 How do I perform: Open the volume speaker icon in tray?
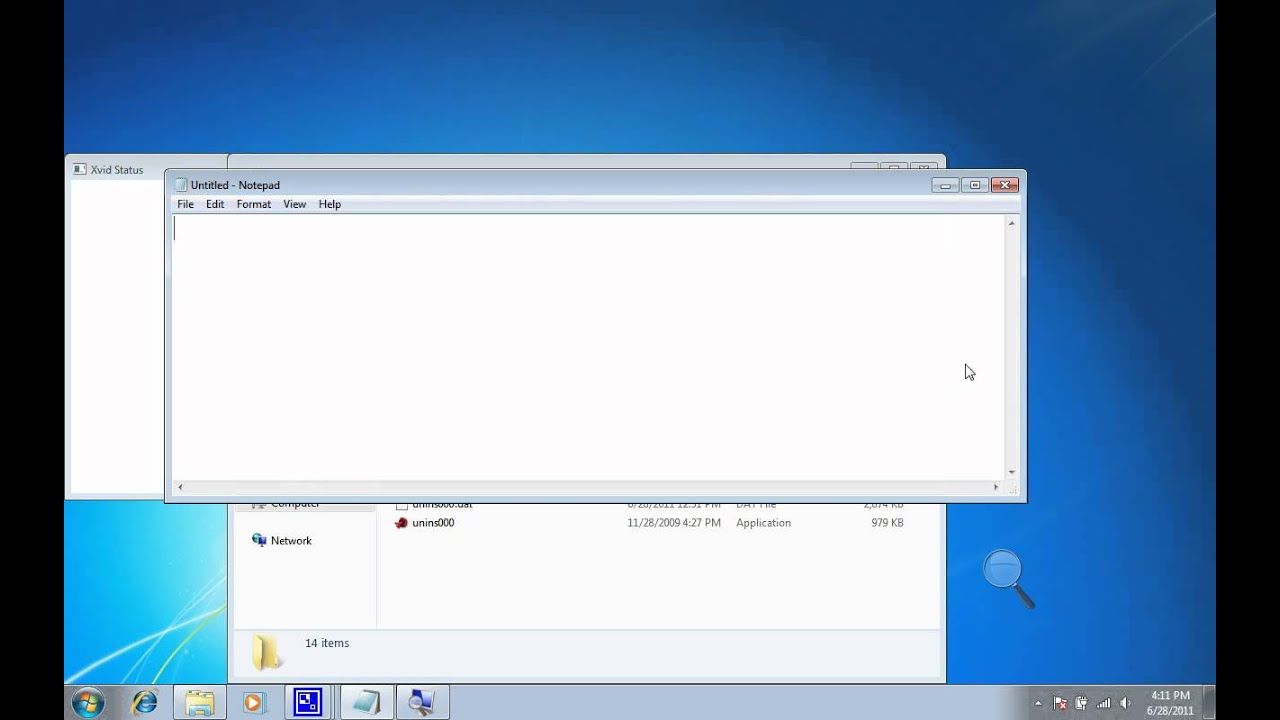click(x=1125, y=703)
